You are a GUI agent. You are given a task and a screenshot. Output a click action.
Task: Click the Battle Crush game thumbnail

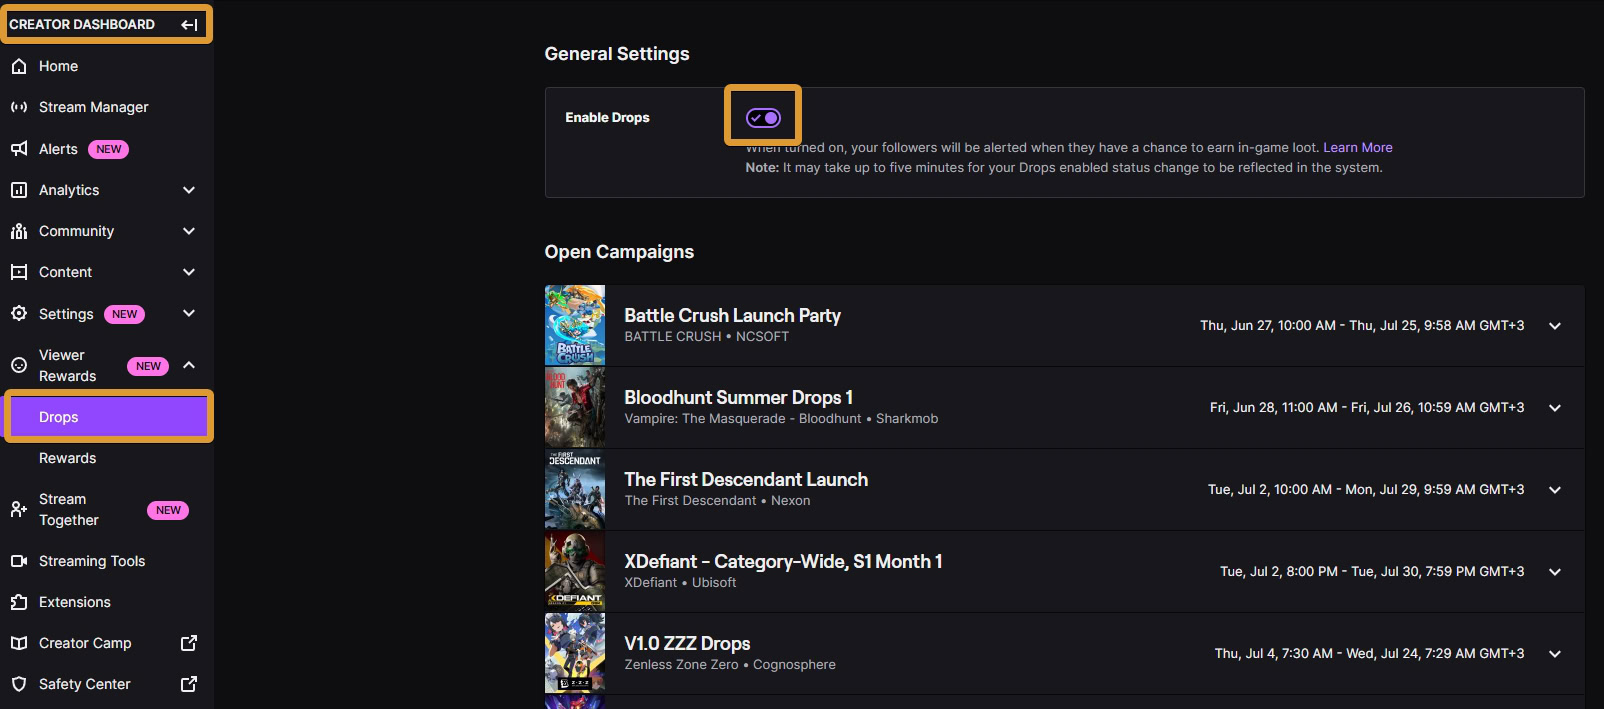click(575, 325)
